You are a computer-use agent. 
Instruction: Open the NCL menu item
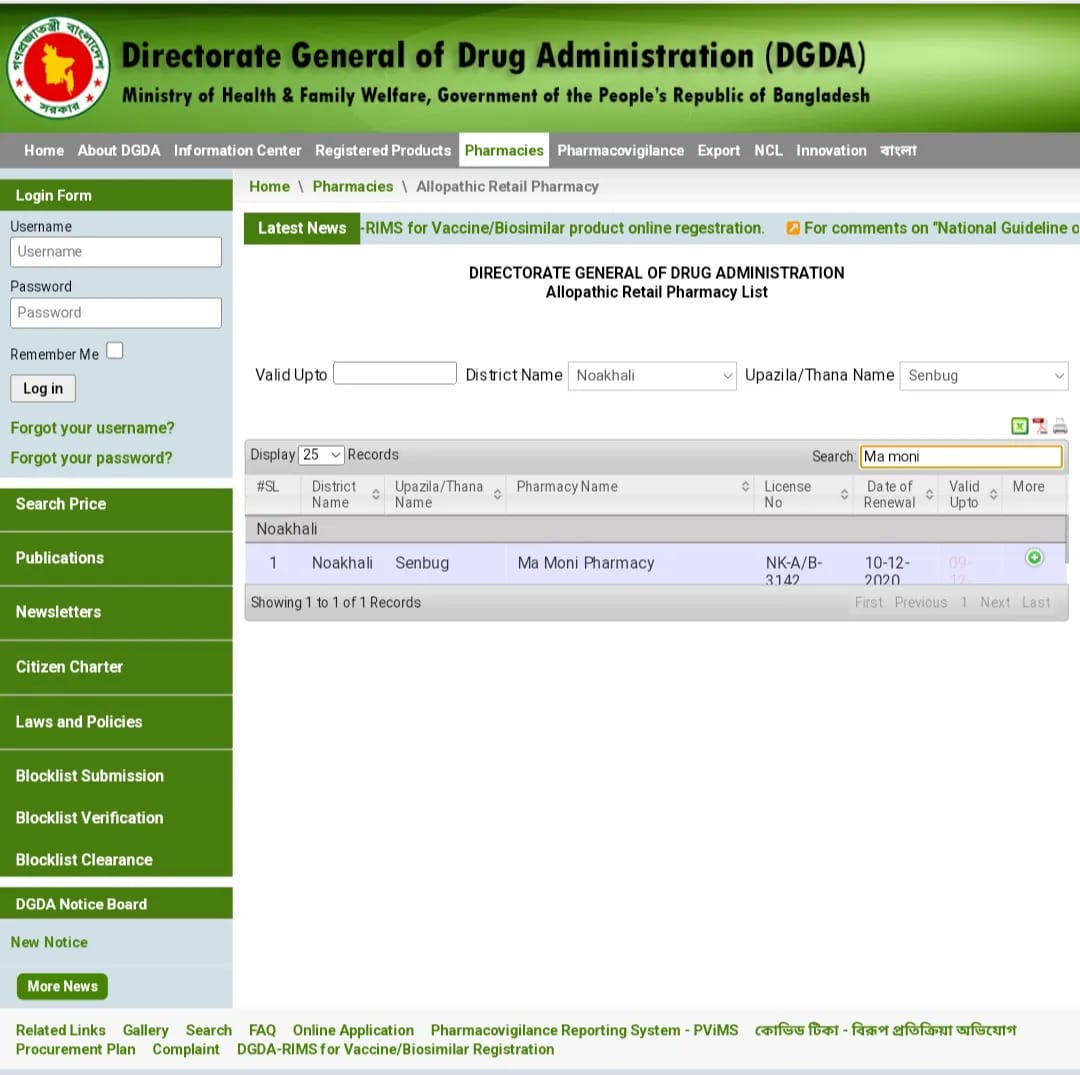768,150
